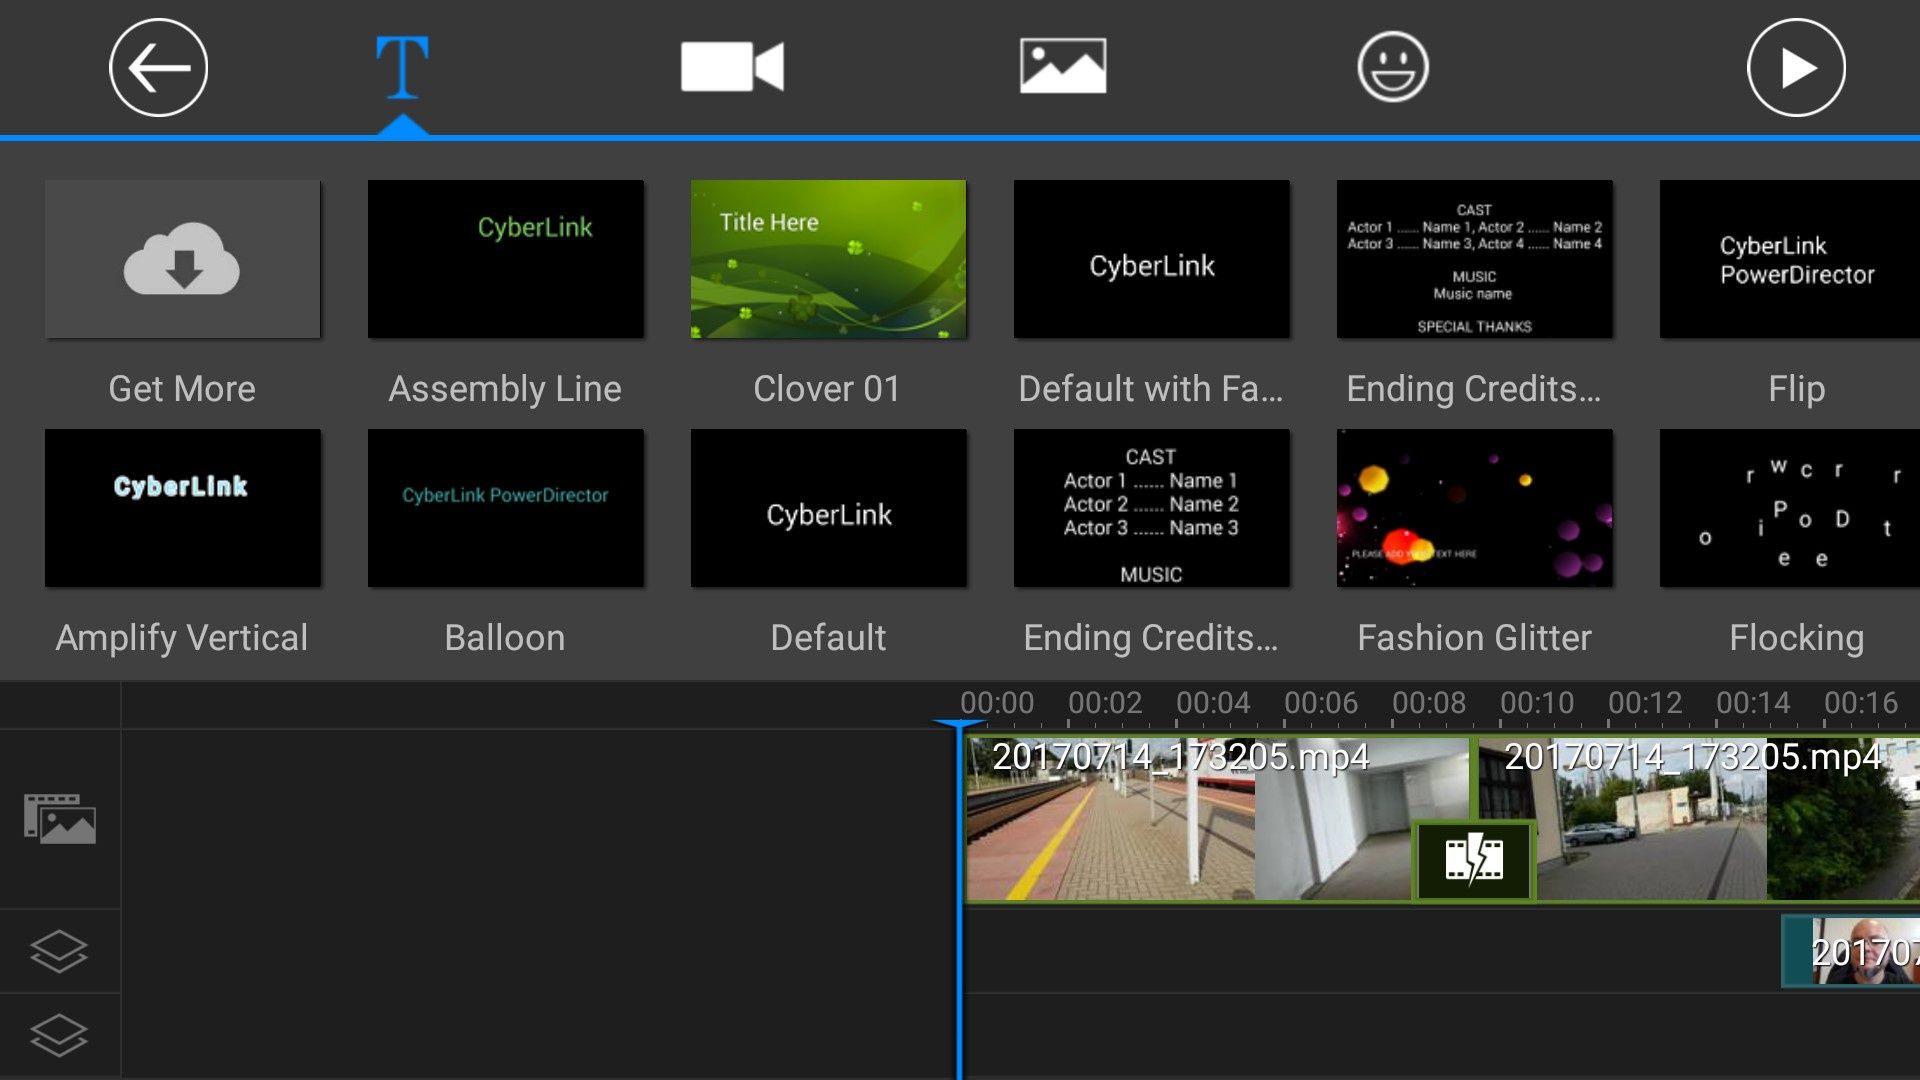Click the Default with Fa... label
Screen dimensions: 1920x1080
pos(1151,389)
